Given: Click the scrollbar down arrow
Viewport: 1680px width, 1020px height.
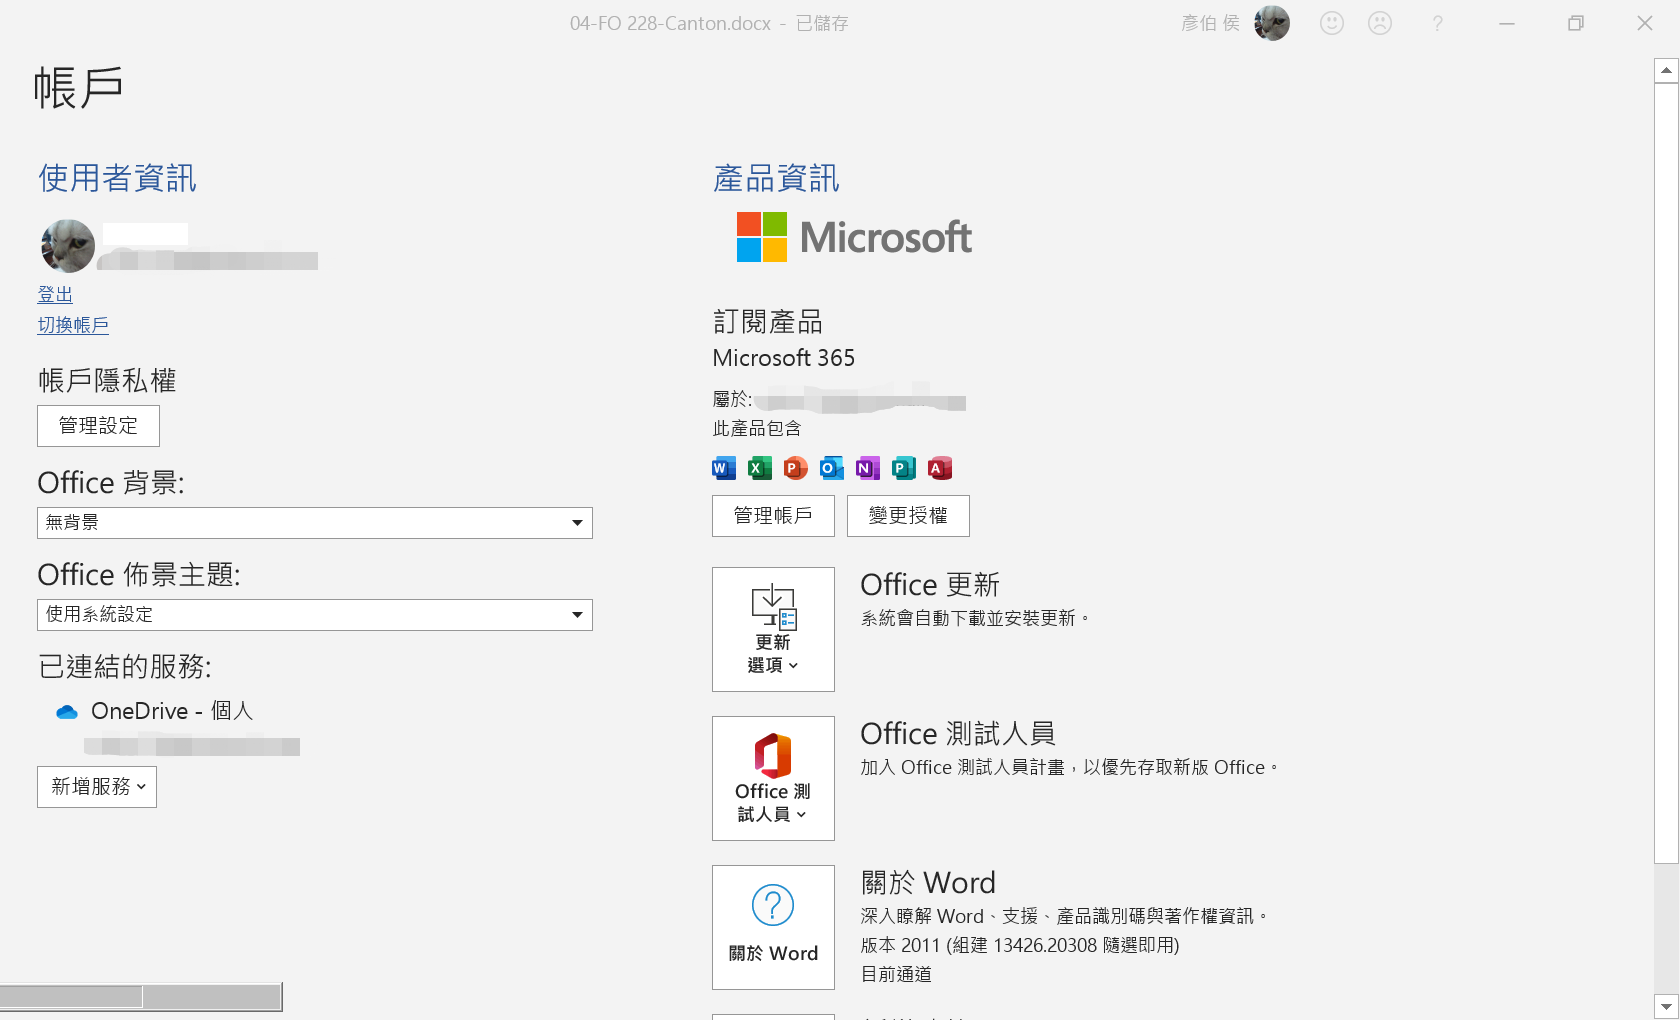Looking at the screenshot, I should point(1666,1006).
